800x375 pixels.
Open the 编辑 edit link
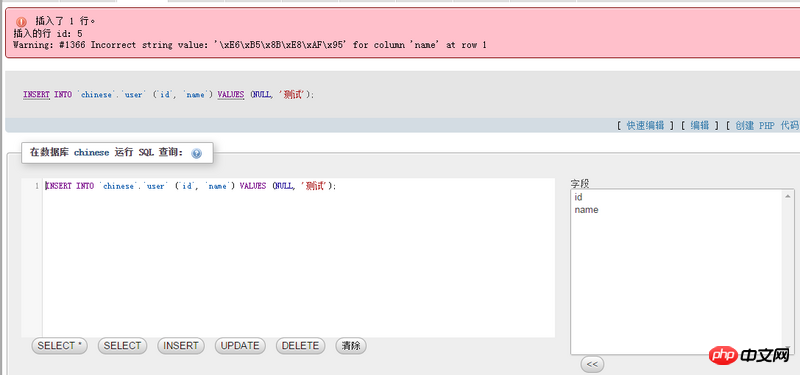pyautogui.click(x=700, y=126)
